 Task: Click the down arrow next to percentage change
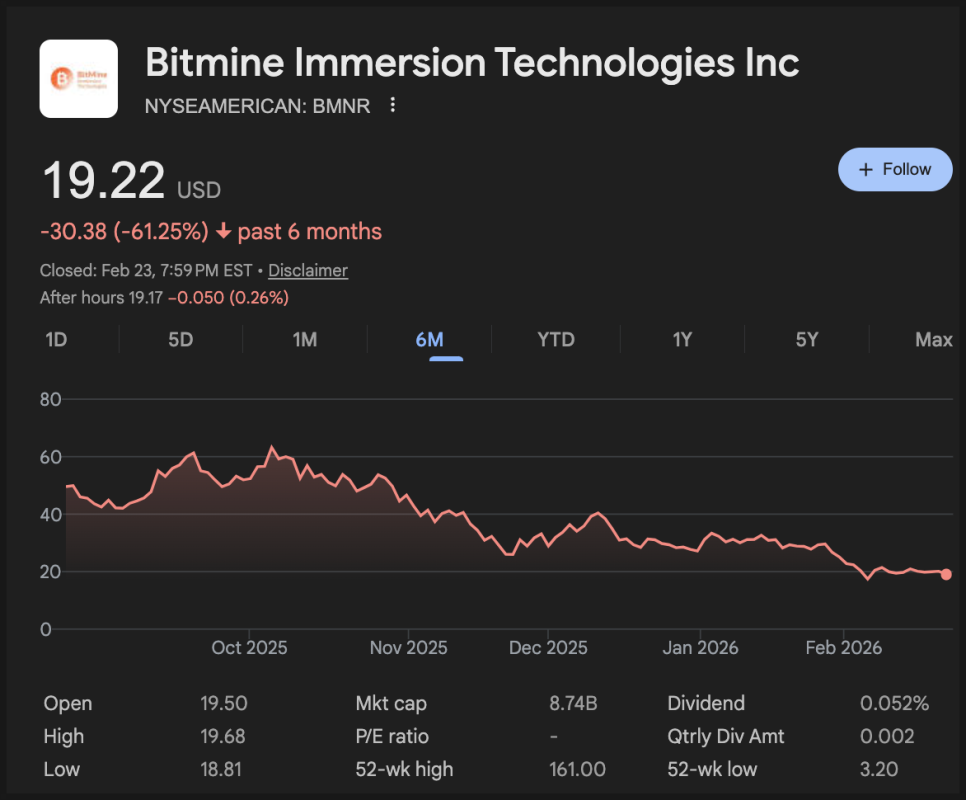click(223, 232)
